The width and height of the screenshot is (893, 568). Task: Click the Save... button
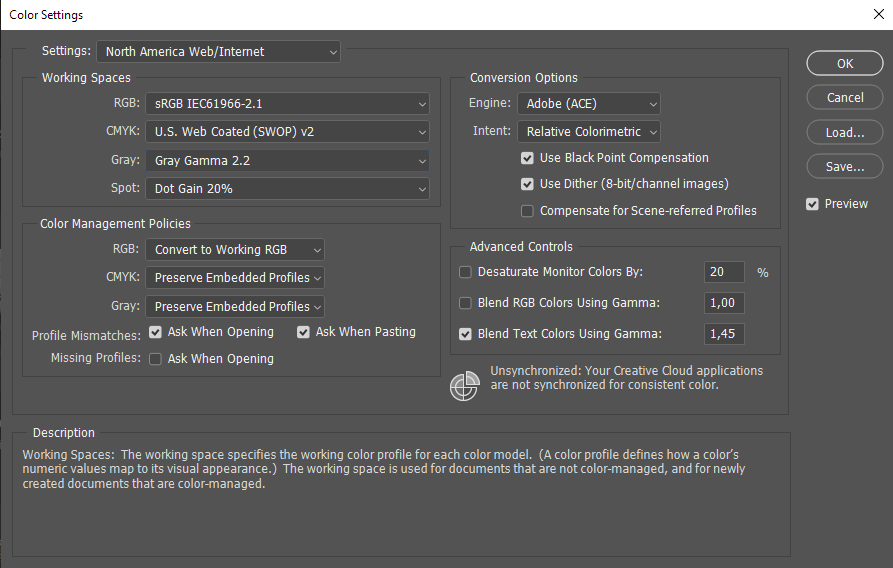click(845, 167)
